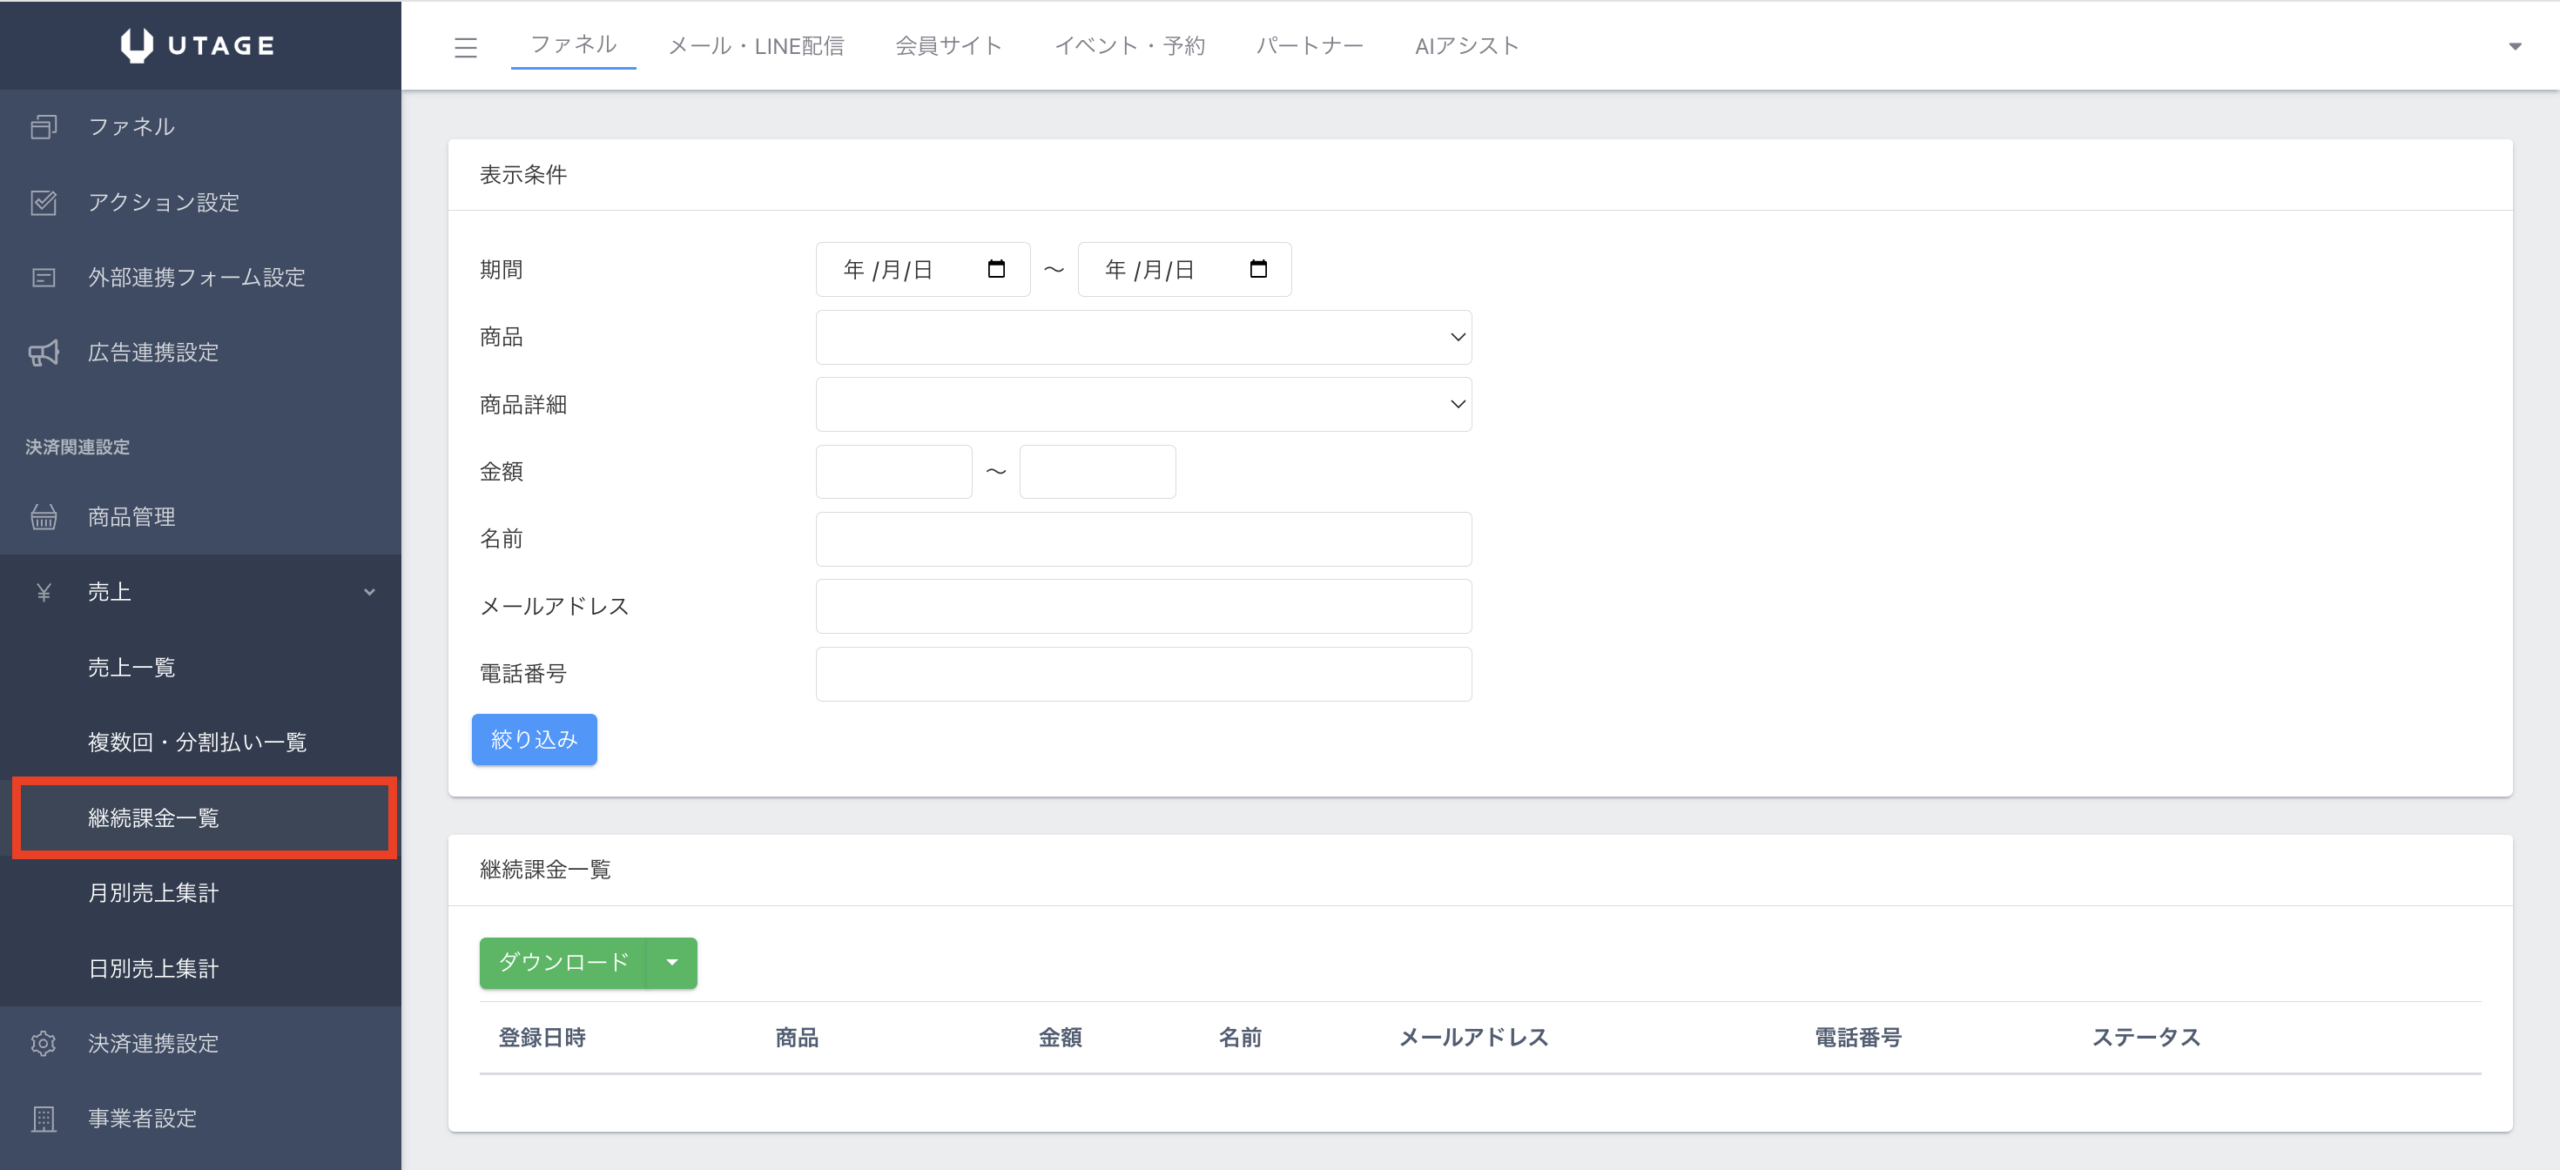Screen dimensions: 2560x1170
Task: Switch to 会員サイト tab
Action: pos(948,46)
